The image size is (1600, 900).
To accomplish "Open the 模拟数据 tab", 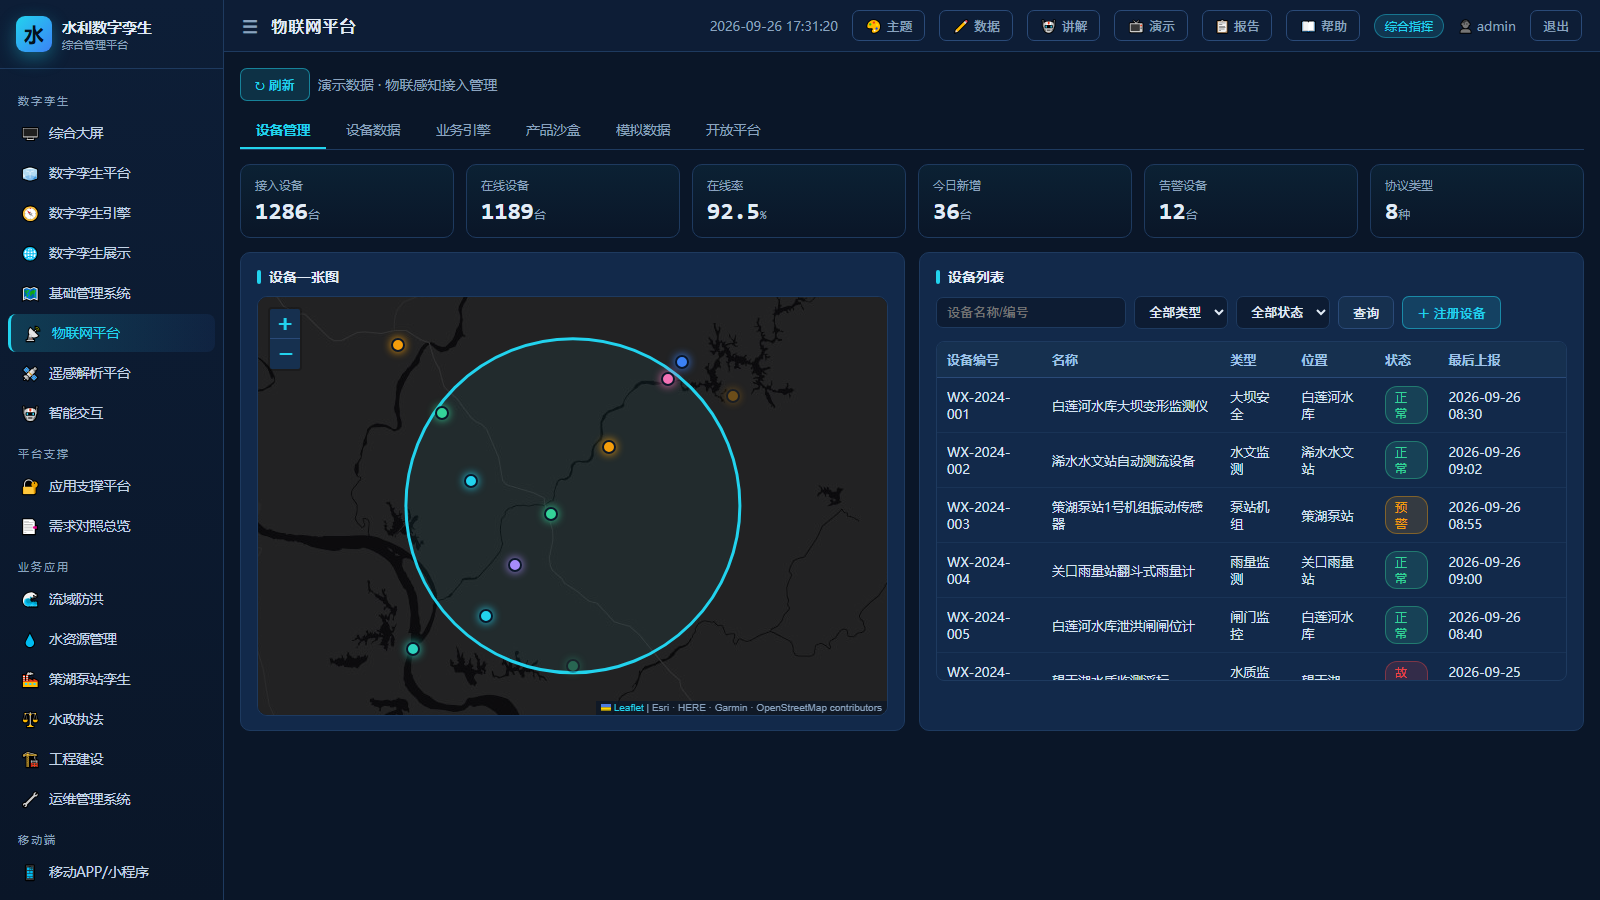I will point(643,130).
